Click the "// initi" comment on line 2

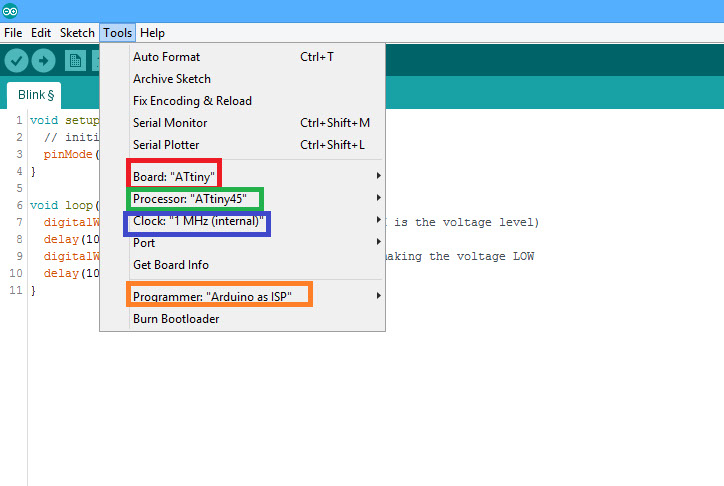(71, 137)
